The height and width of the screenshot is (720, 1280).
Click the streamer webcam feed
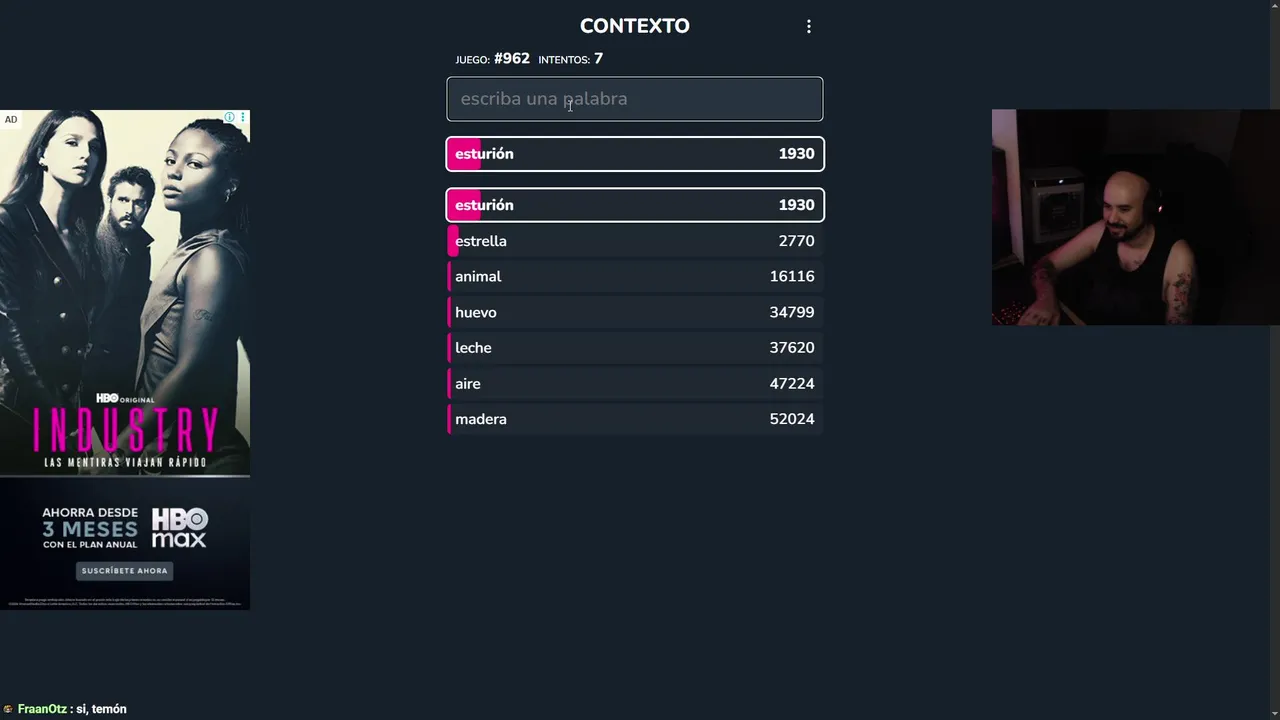(x=1135, y=217)
